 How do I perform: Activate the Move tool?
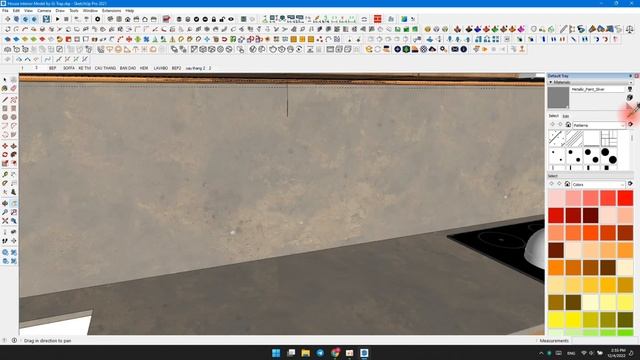click(x=5, y=146)
